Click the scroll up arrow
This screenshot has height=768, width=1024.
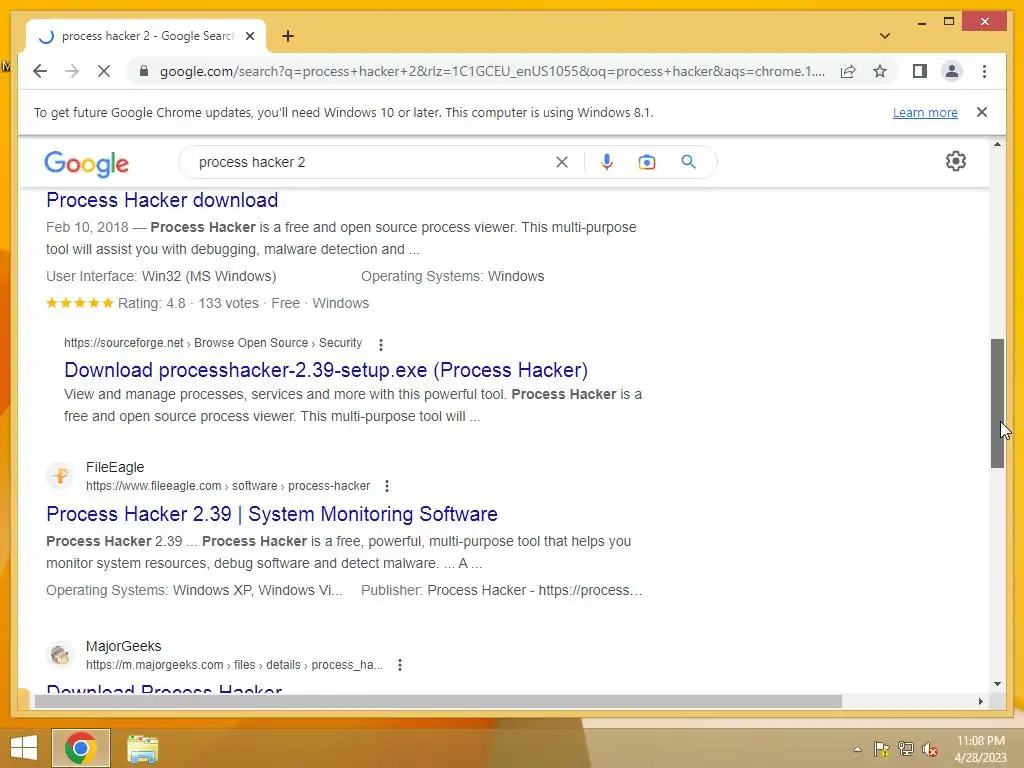click(x=997, y=144)
